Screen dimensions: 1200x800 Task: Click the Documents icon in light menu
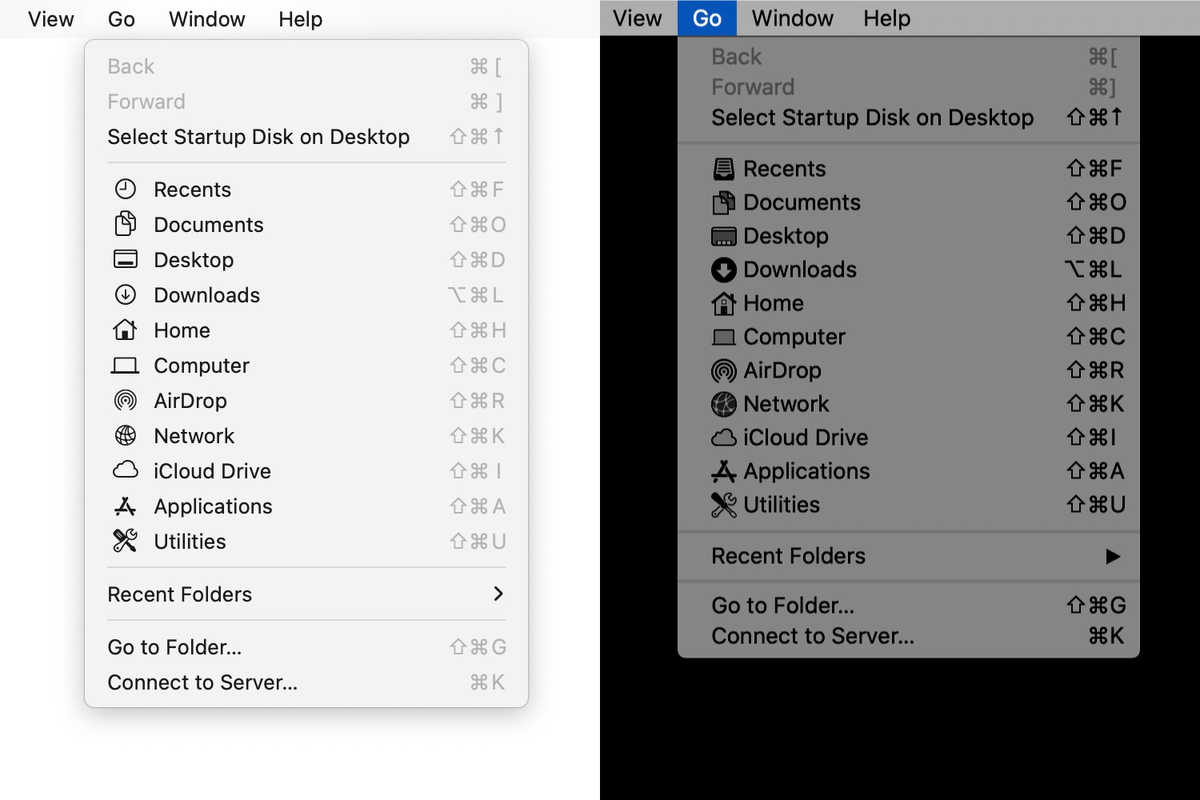point(125,224)
